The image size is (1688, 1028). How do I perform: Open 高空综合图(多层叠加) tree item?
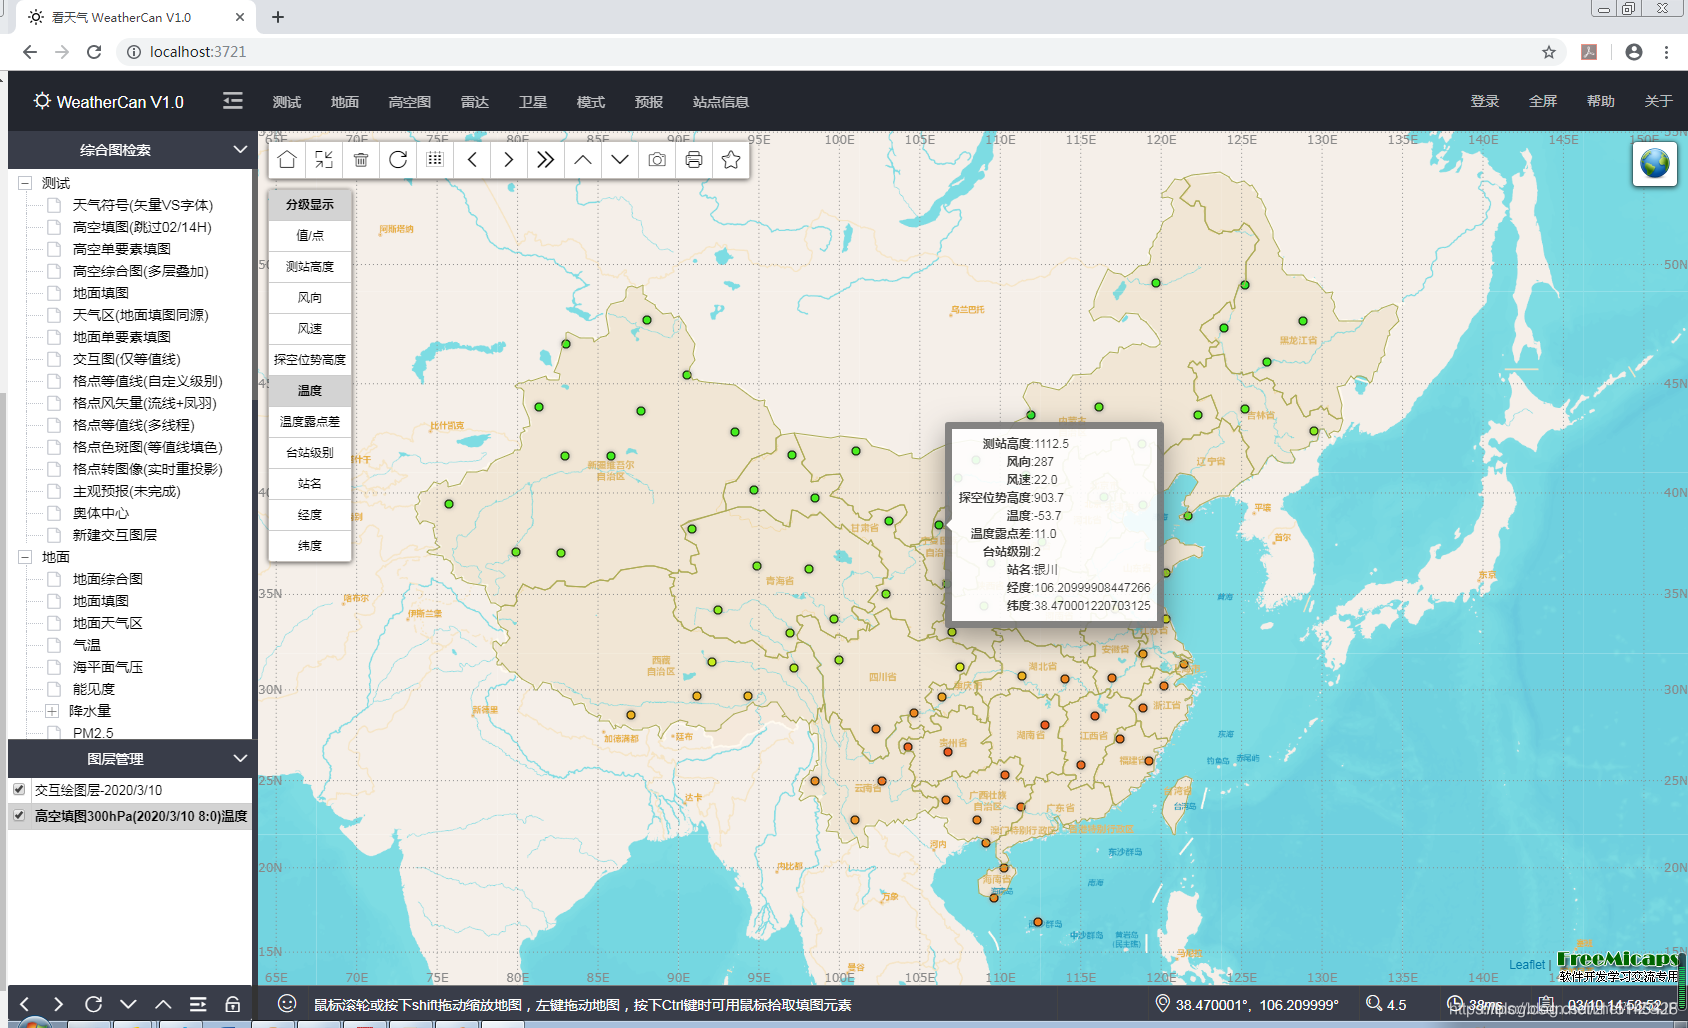(141, 271)
